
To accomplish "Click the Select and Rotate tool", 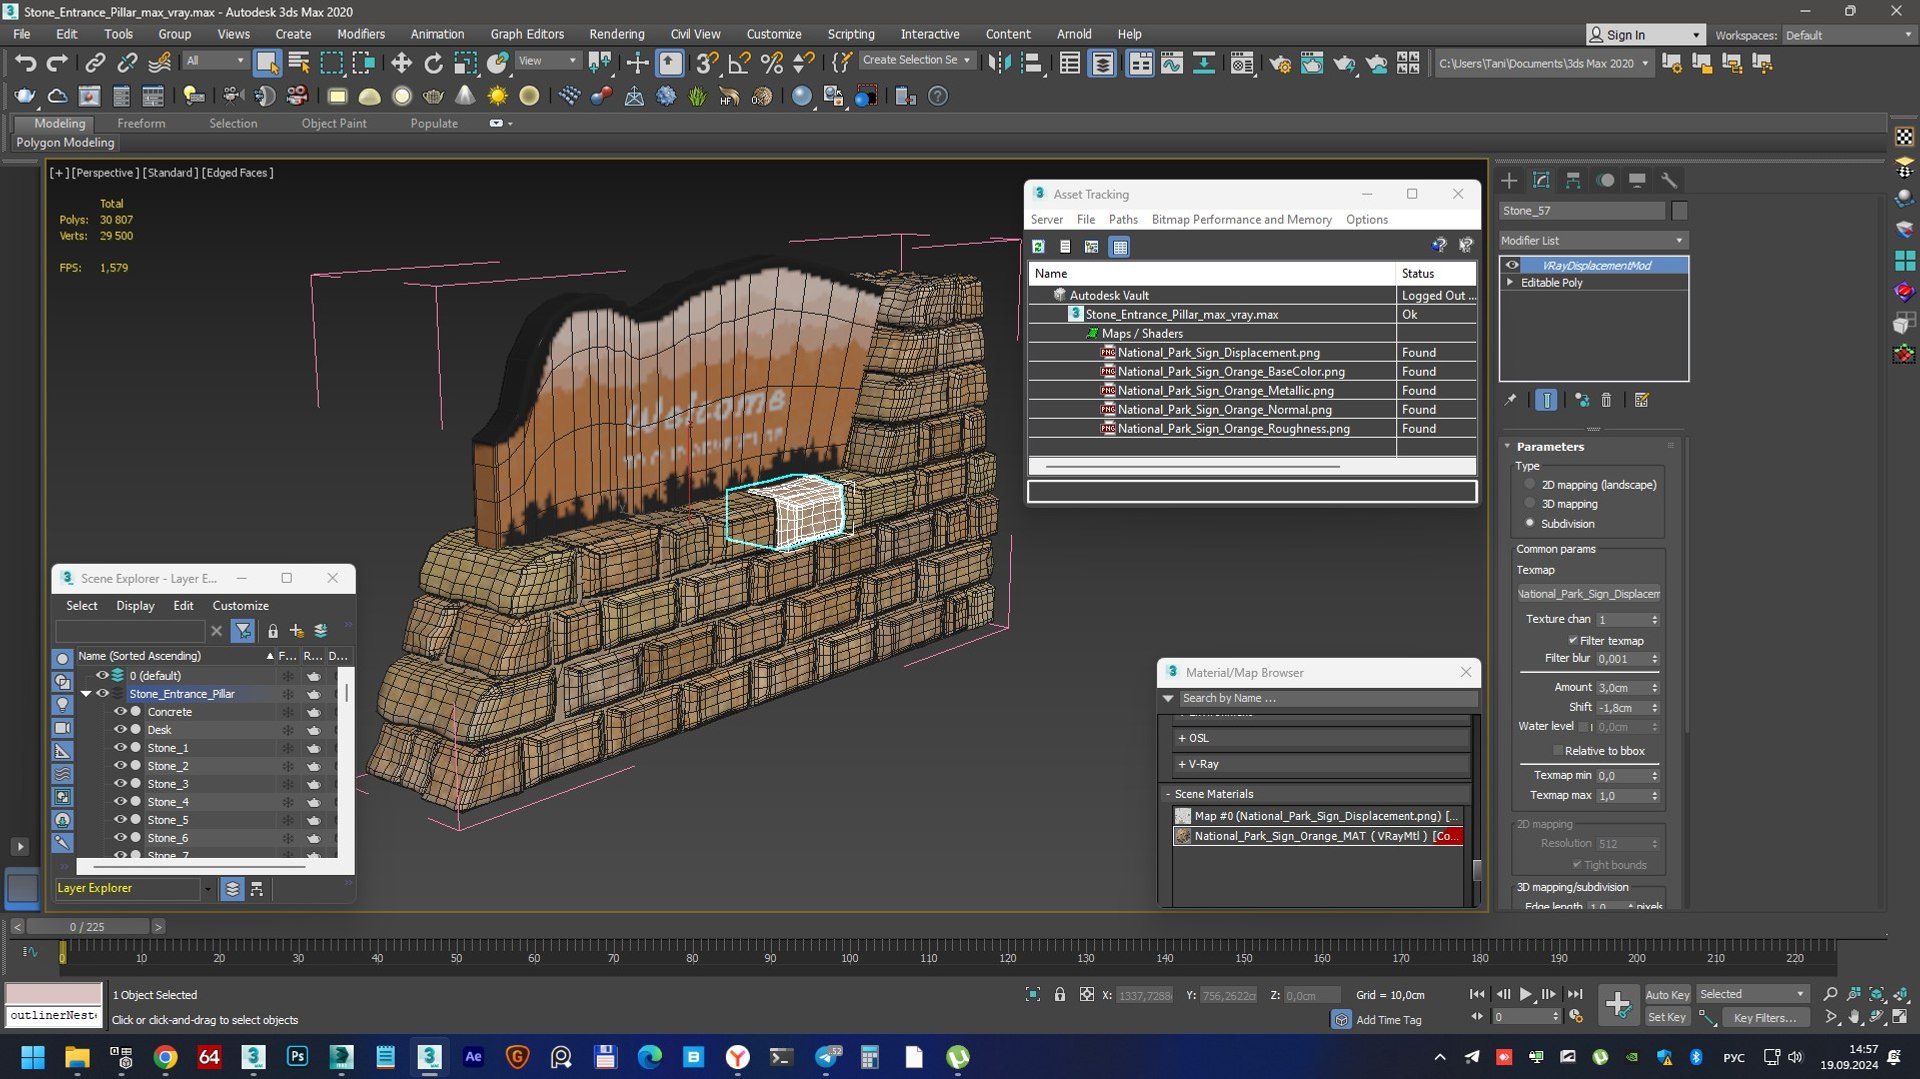I will [x=433, y=64].
